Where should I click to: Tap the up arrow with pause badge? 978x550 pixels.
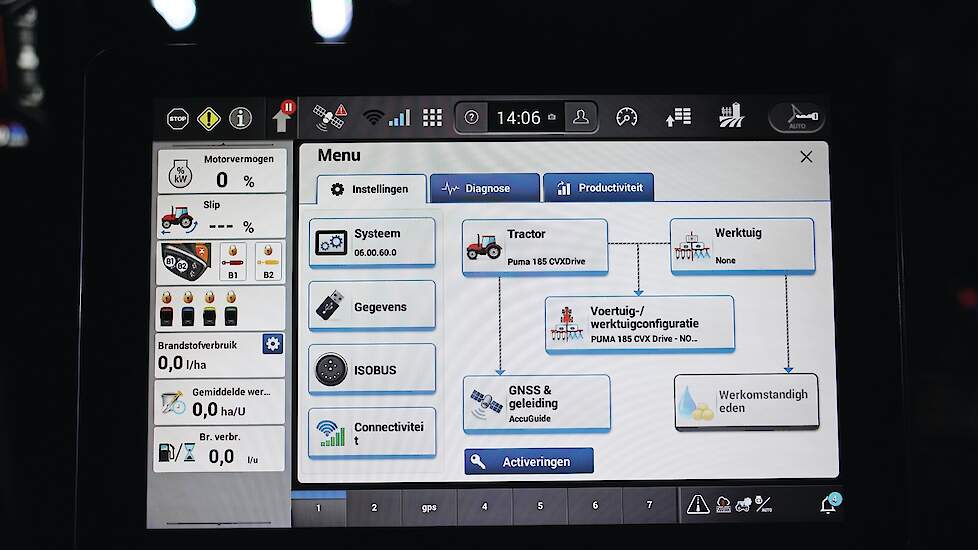point(283,117)
